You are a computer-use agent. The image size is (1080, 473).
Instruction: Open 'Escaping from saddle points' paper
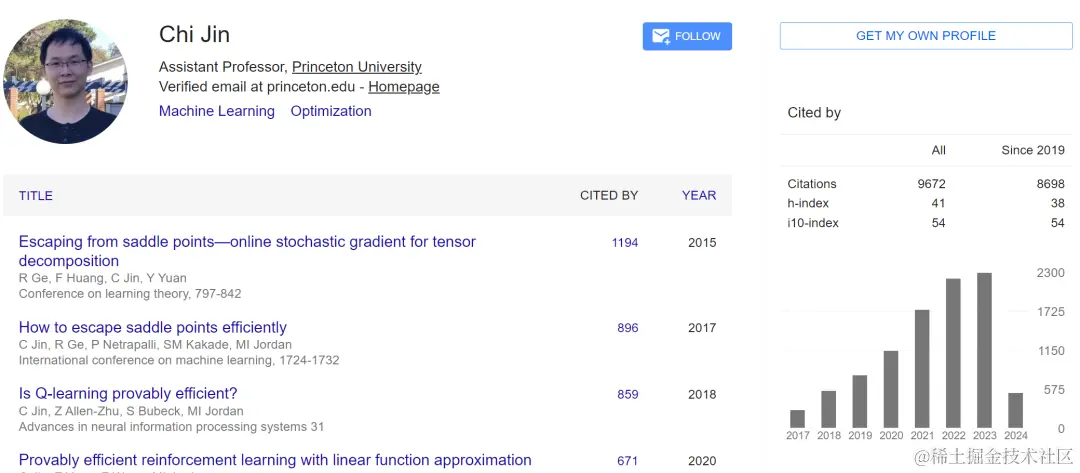[247, 242]
